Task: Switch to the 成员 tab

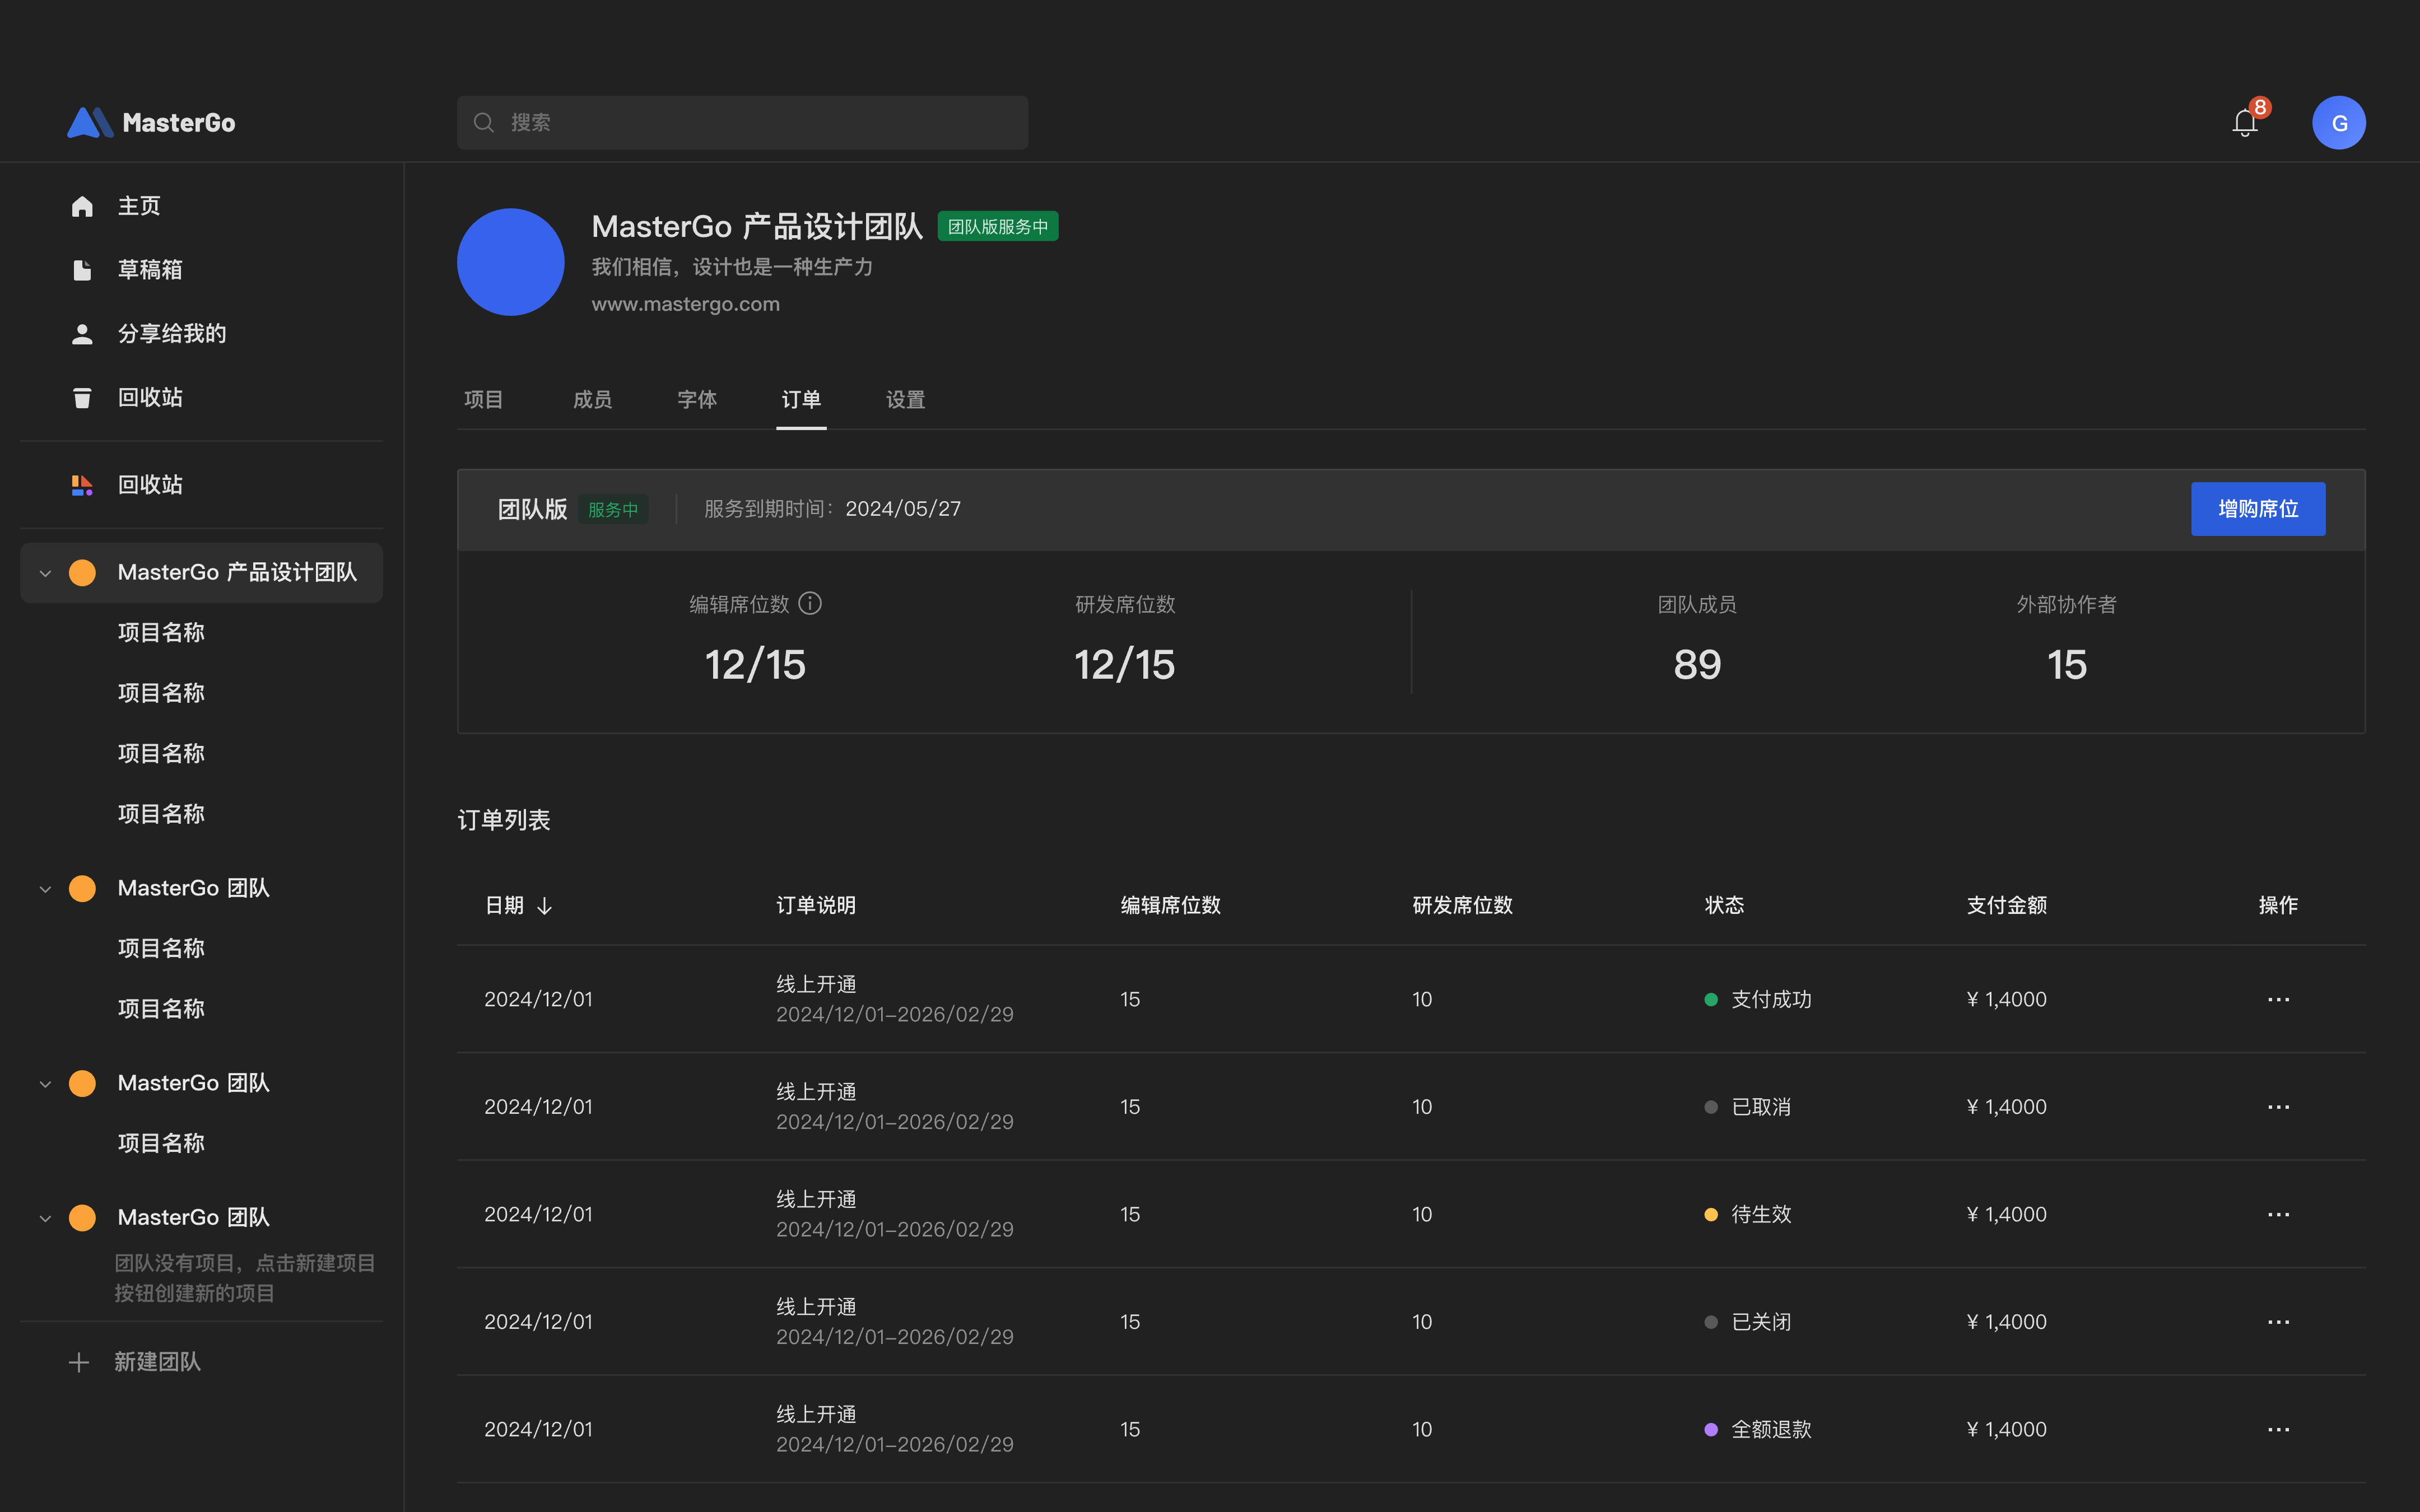Action: (x=593, y=400)
